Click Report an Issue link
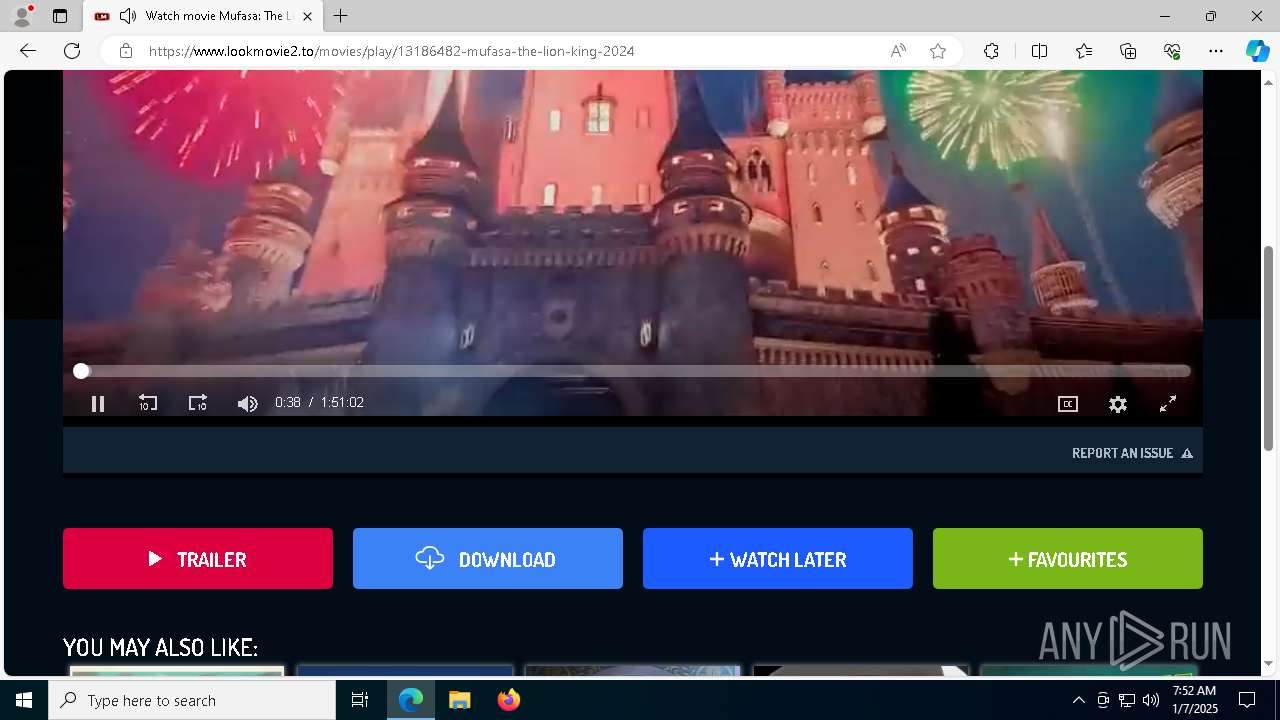Viewport: 1280px width, 720px height. [1132, 453]
